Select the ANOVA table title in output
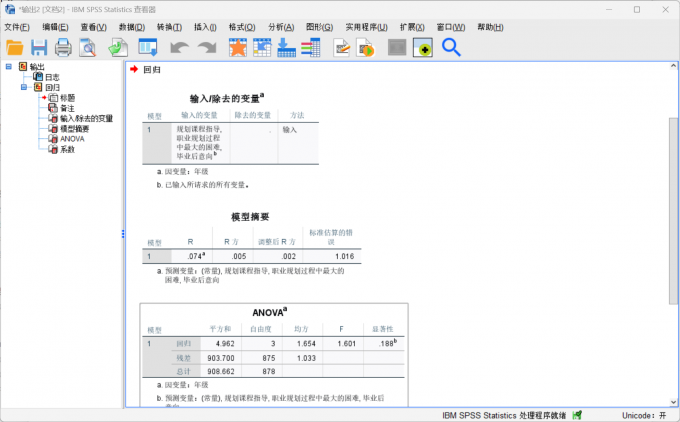This screenshot has height=422, width=680. pyautogui.click(x=269, y=312)
